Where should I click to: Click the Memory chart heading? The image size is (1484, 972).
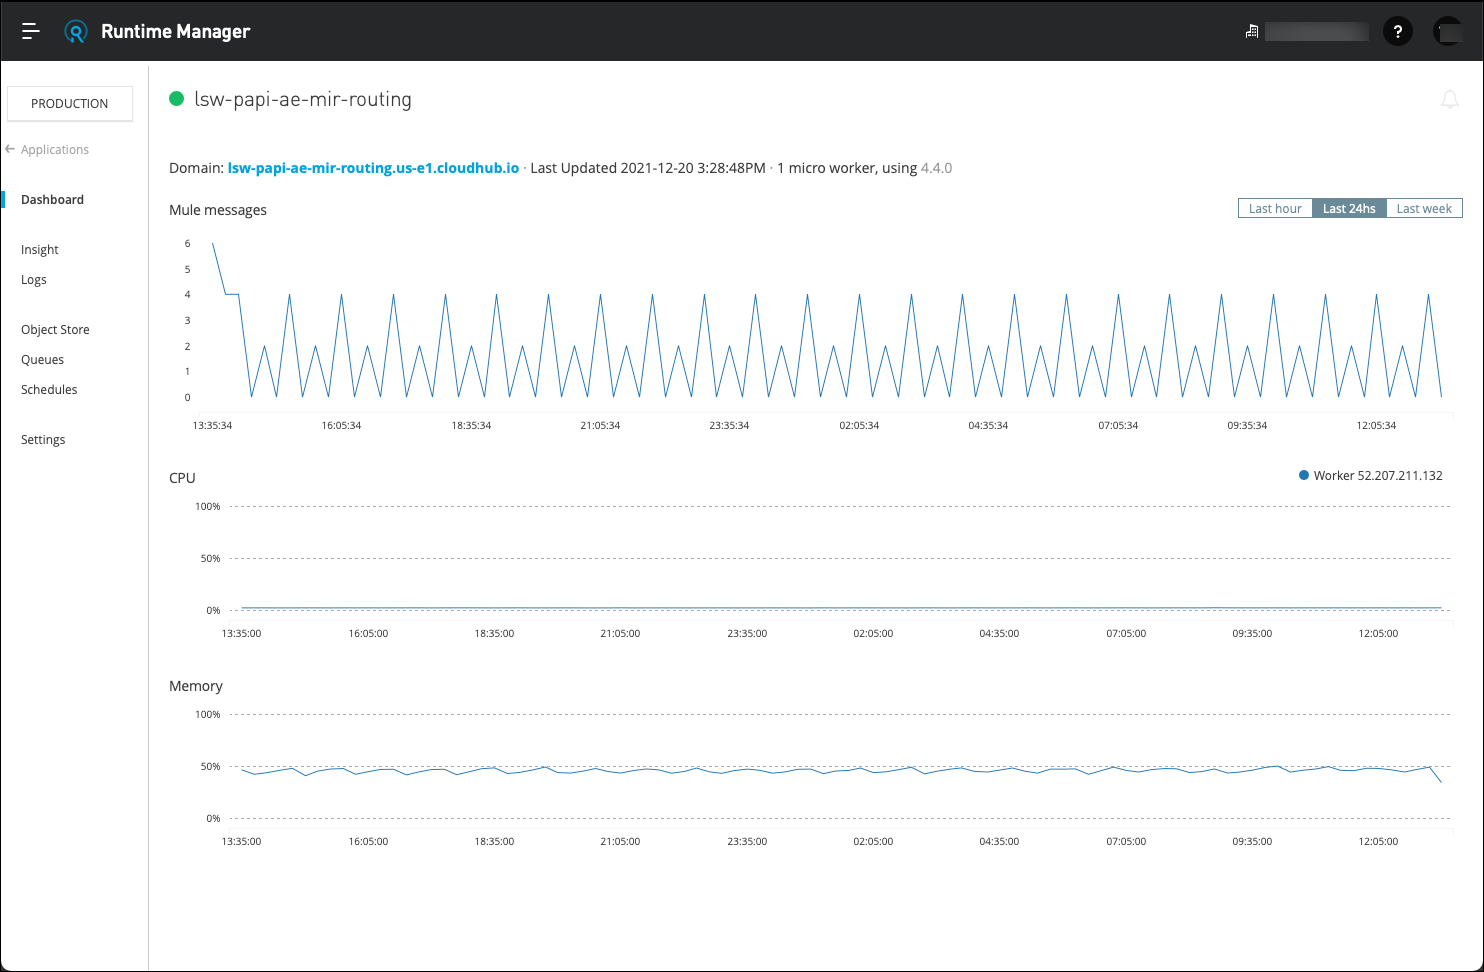pyautogui.click(x=196, y=686)
